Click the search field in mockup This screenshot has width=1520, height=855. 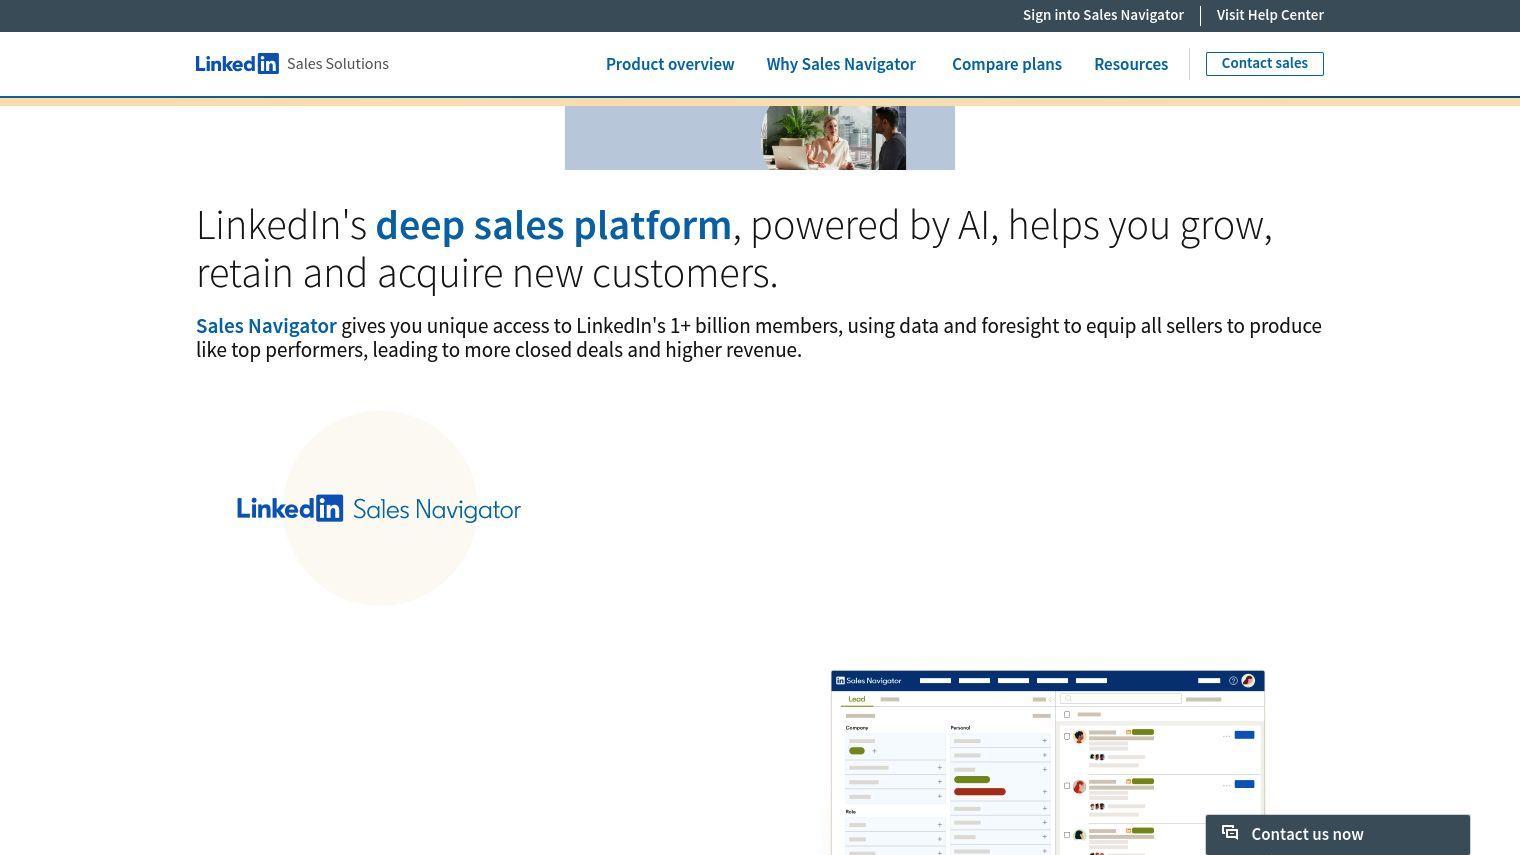(x=1120, y=699)
